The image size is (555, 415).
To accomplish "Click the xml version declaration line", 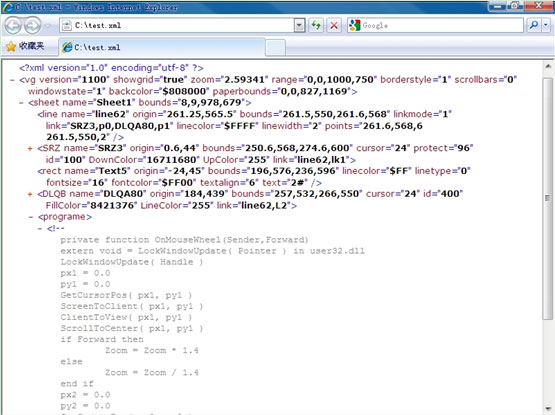I will (x=111, y=68).
